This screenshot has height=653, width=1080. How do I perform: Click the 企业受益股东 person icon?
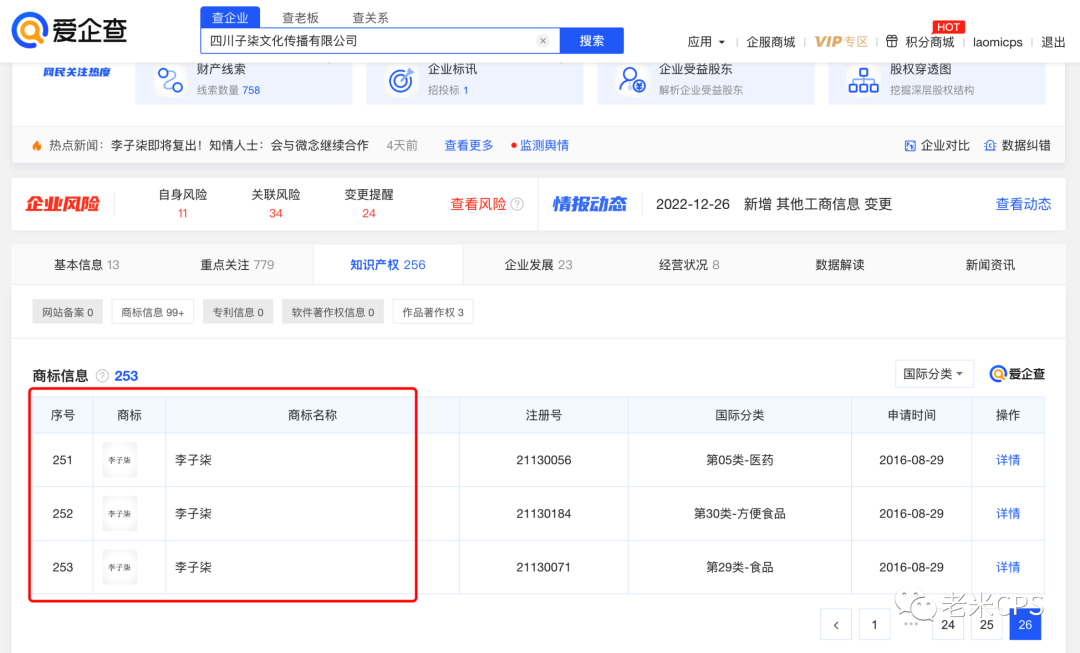pyautogui.click(x=632, y=80)
